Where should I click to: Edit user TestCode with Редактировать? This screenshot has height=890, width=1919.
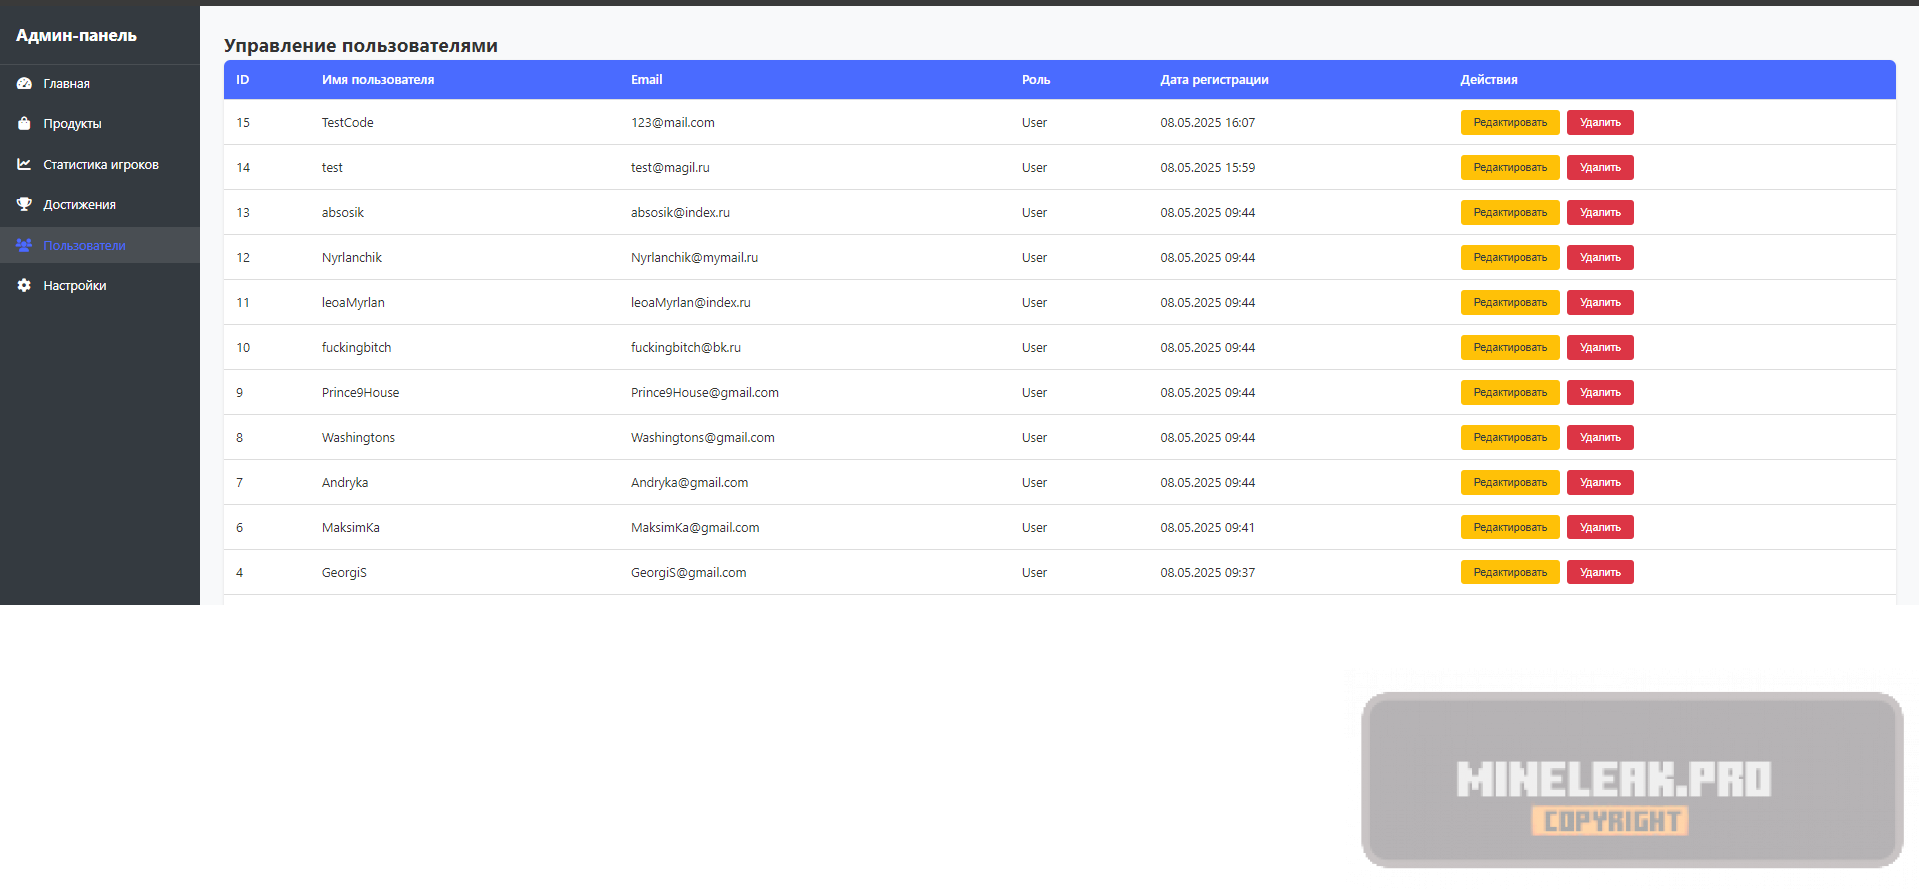coord(1510,122)
